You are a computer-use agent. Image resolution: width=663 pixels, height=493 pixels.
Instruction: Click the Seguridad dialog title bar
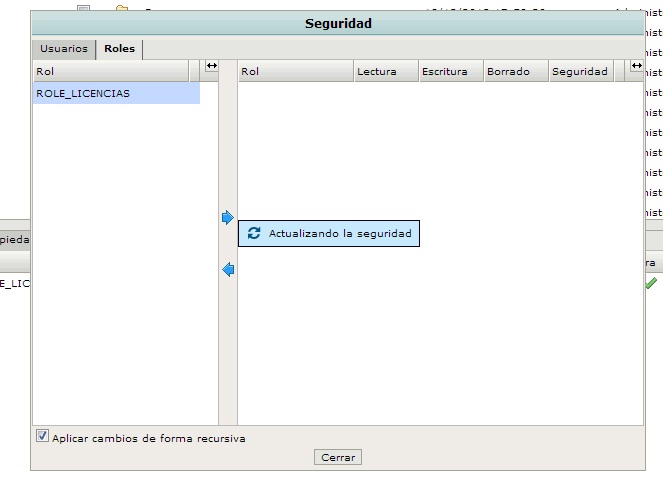click(x=337, y=23)
